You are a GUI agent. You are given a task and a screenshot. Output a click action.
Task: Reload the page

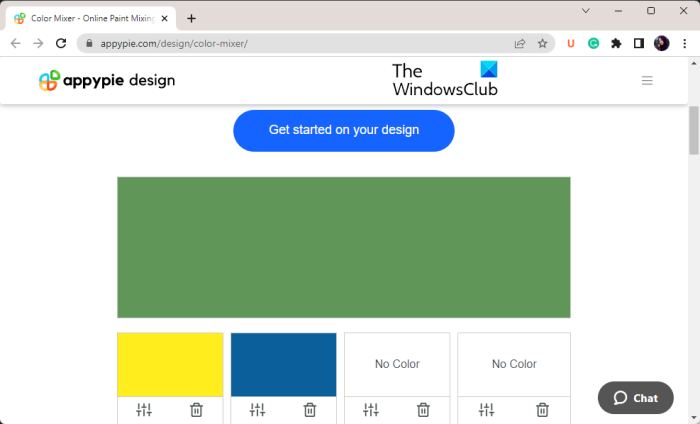[x=61, y=44]
